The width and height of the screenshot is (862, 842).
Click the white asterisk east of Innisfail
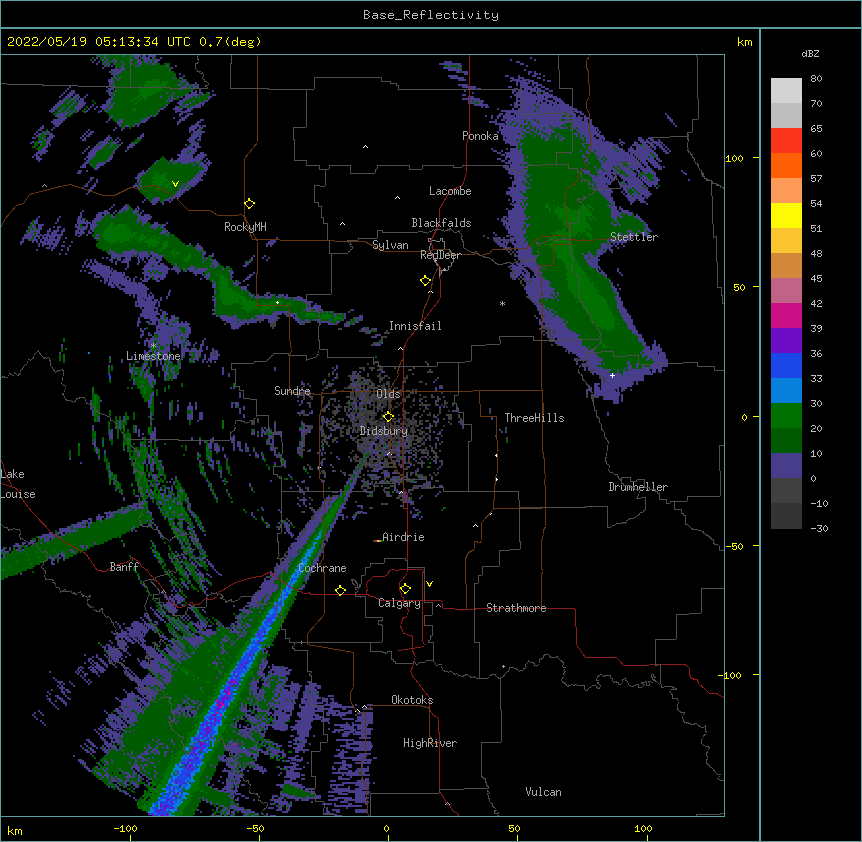[x=502, y=303]
